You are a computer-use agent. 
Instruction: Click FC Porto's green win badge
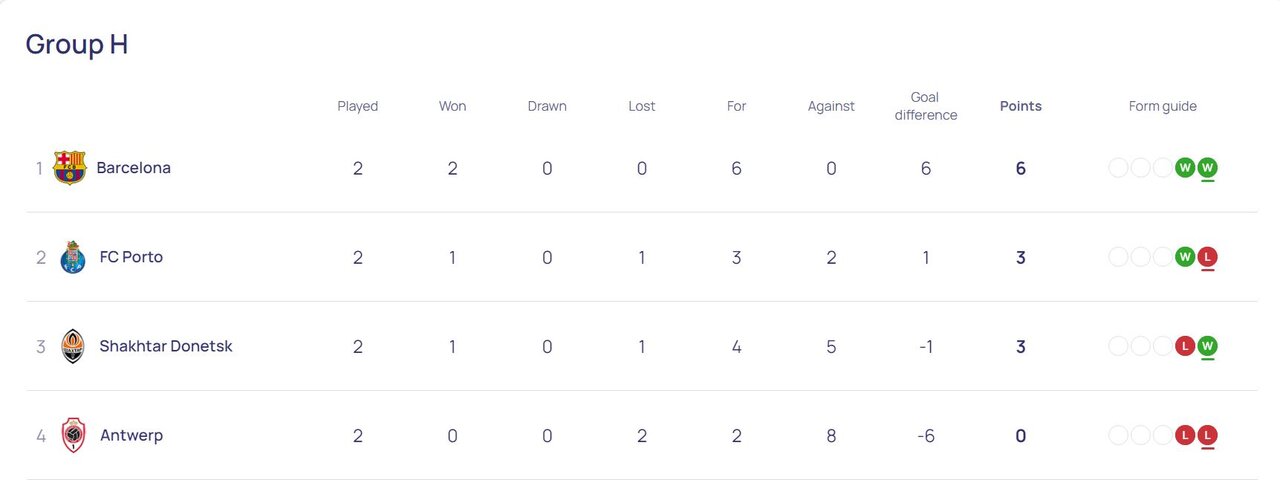point(1185,257)
